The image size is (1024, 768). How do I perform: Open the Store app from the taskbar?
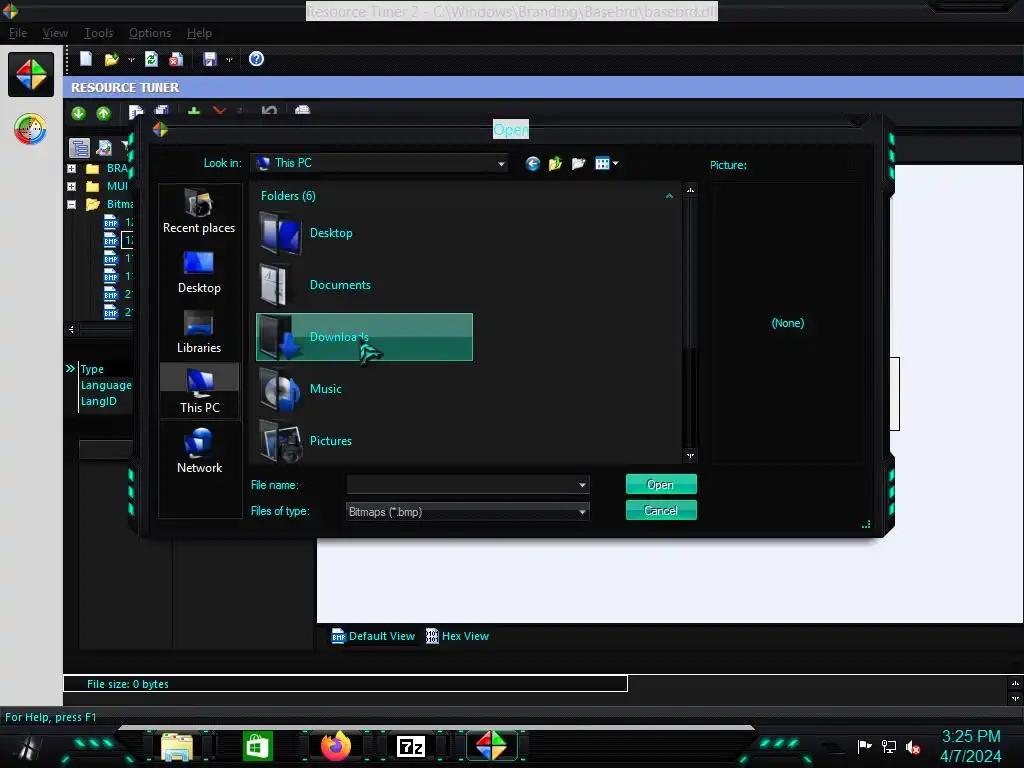pos(257,746)
